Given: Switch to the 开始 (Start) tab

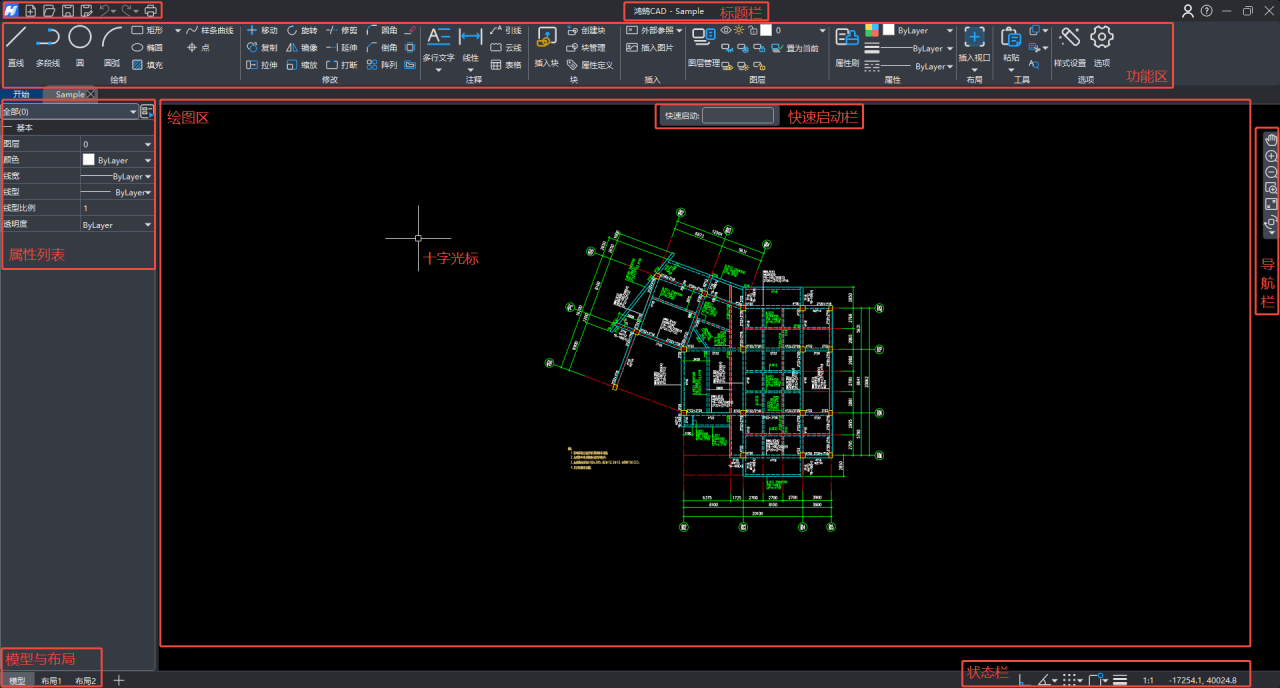Looking at the screenshot, I should pos(21,94).
